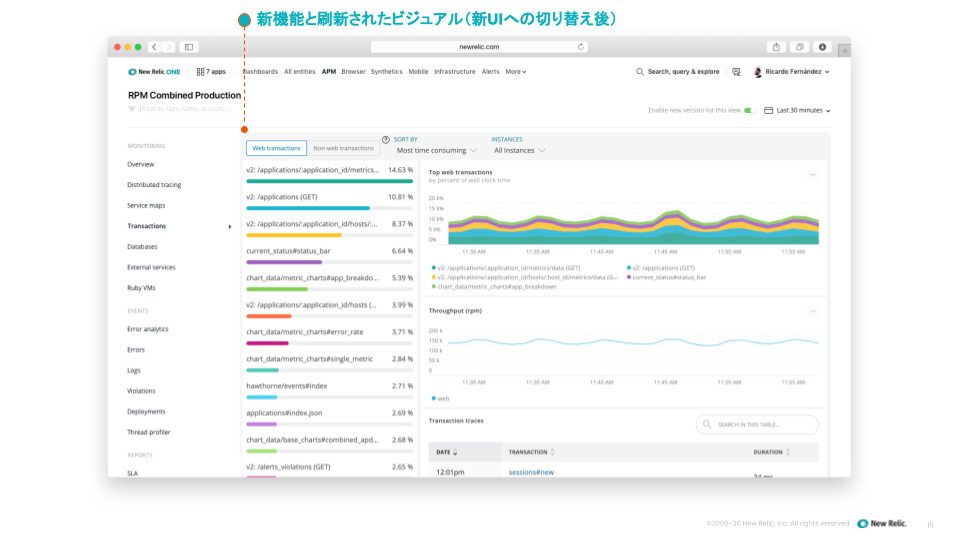Add a new Safari tab
This screenshot has height=540, width=960.
[x=844, y=51]
